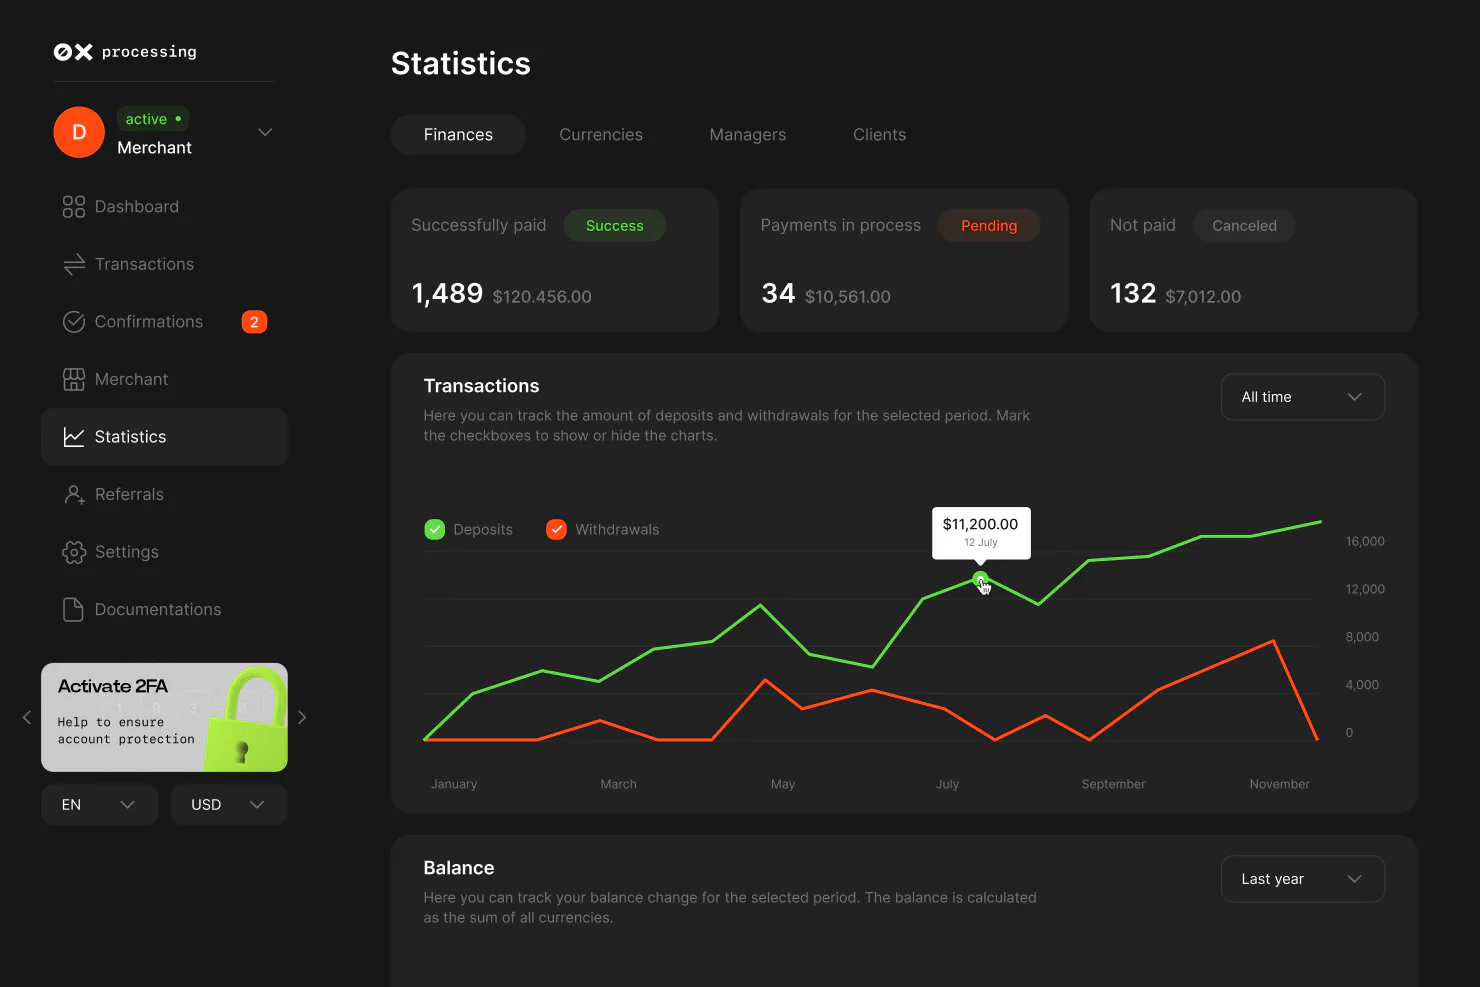1480x987 pixels.
Task: Click the Referrals person icon
Action: 74,494
